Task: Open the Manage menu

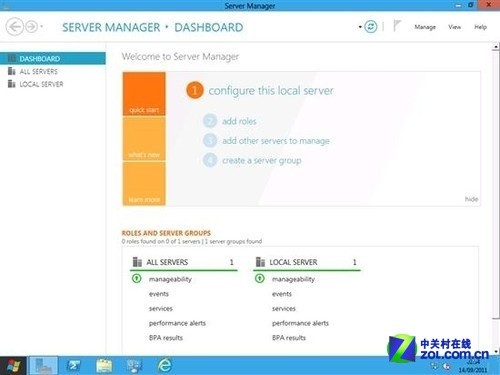Action: coord(425,27)
